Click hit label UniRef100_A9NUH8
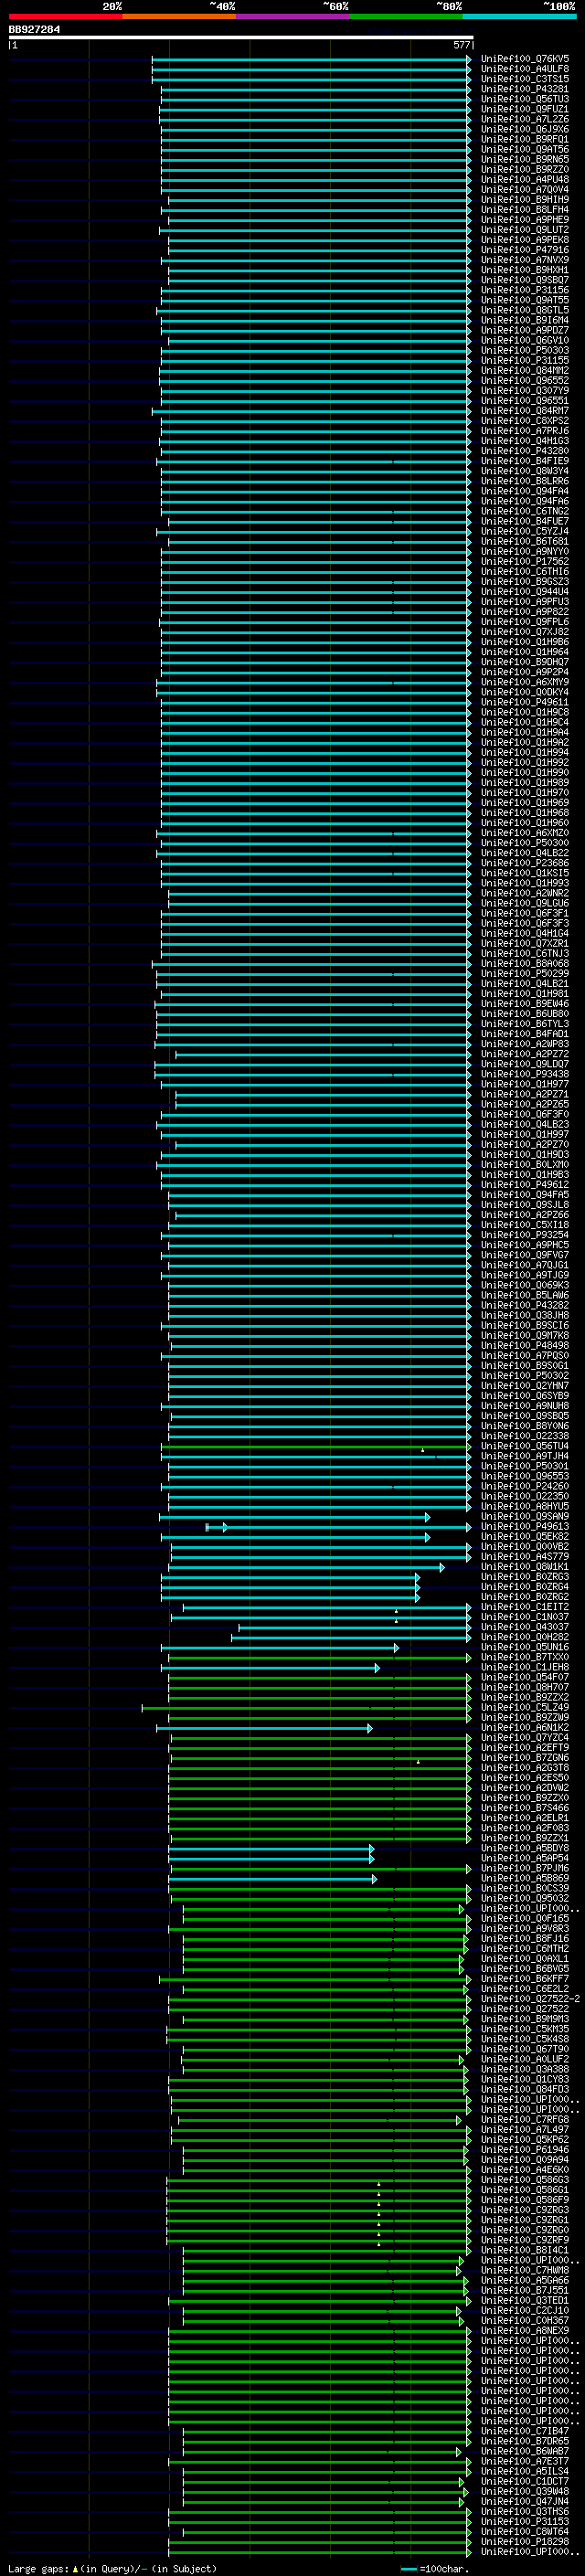585x2576 pixels. 525,1406
